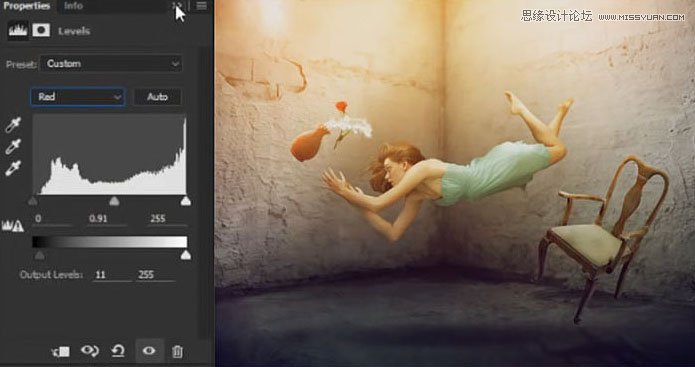The height and width of the screenshot is (367, 695).
Task: Reset adjustment to defaults icon
Action: (x=118, y=351)
